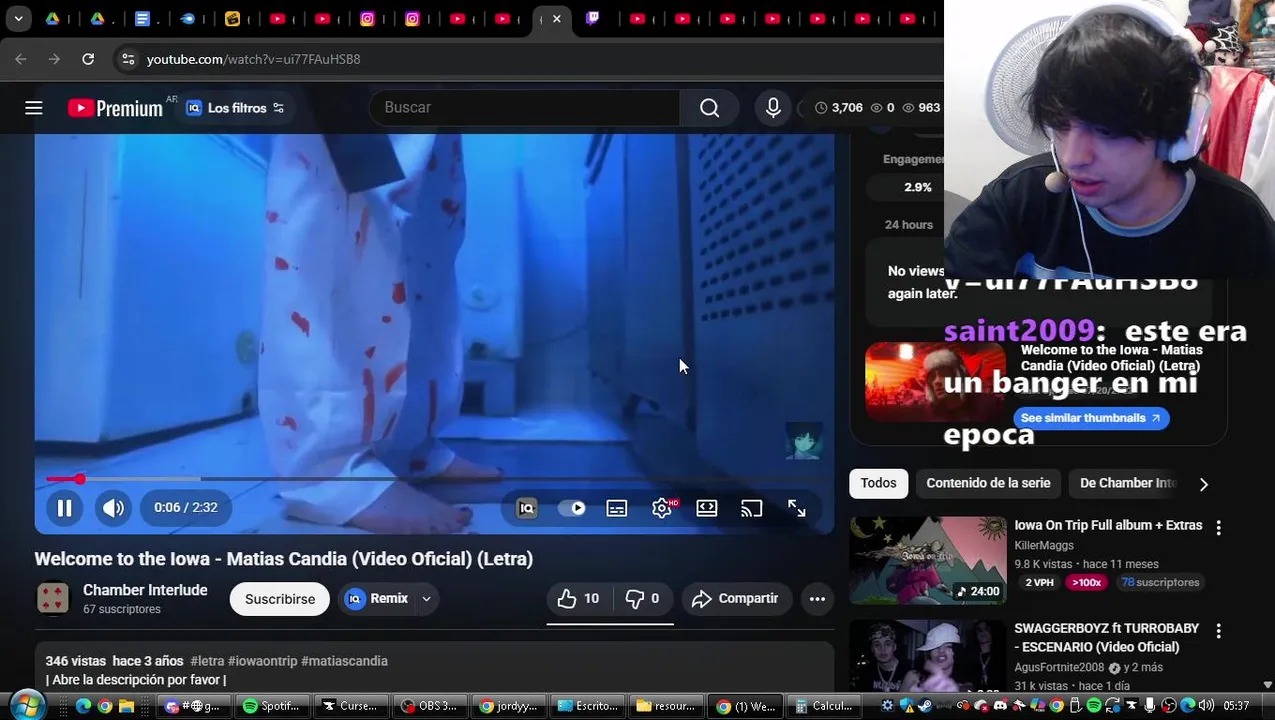Subscribe with the Suscribirse button
The image size is (1275, 720).
point(280,599)
